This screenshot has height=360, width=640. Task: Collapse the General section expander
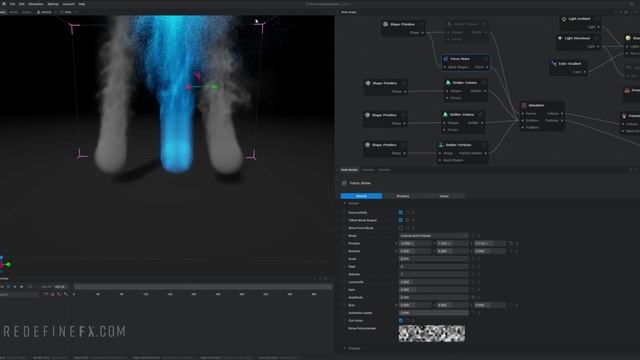[345, 203]
